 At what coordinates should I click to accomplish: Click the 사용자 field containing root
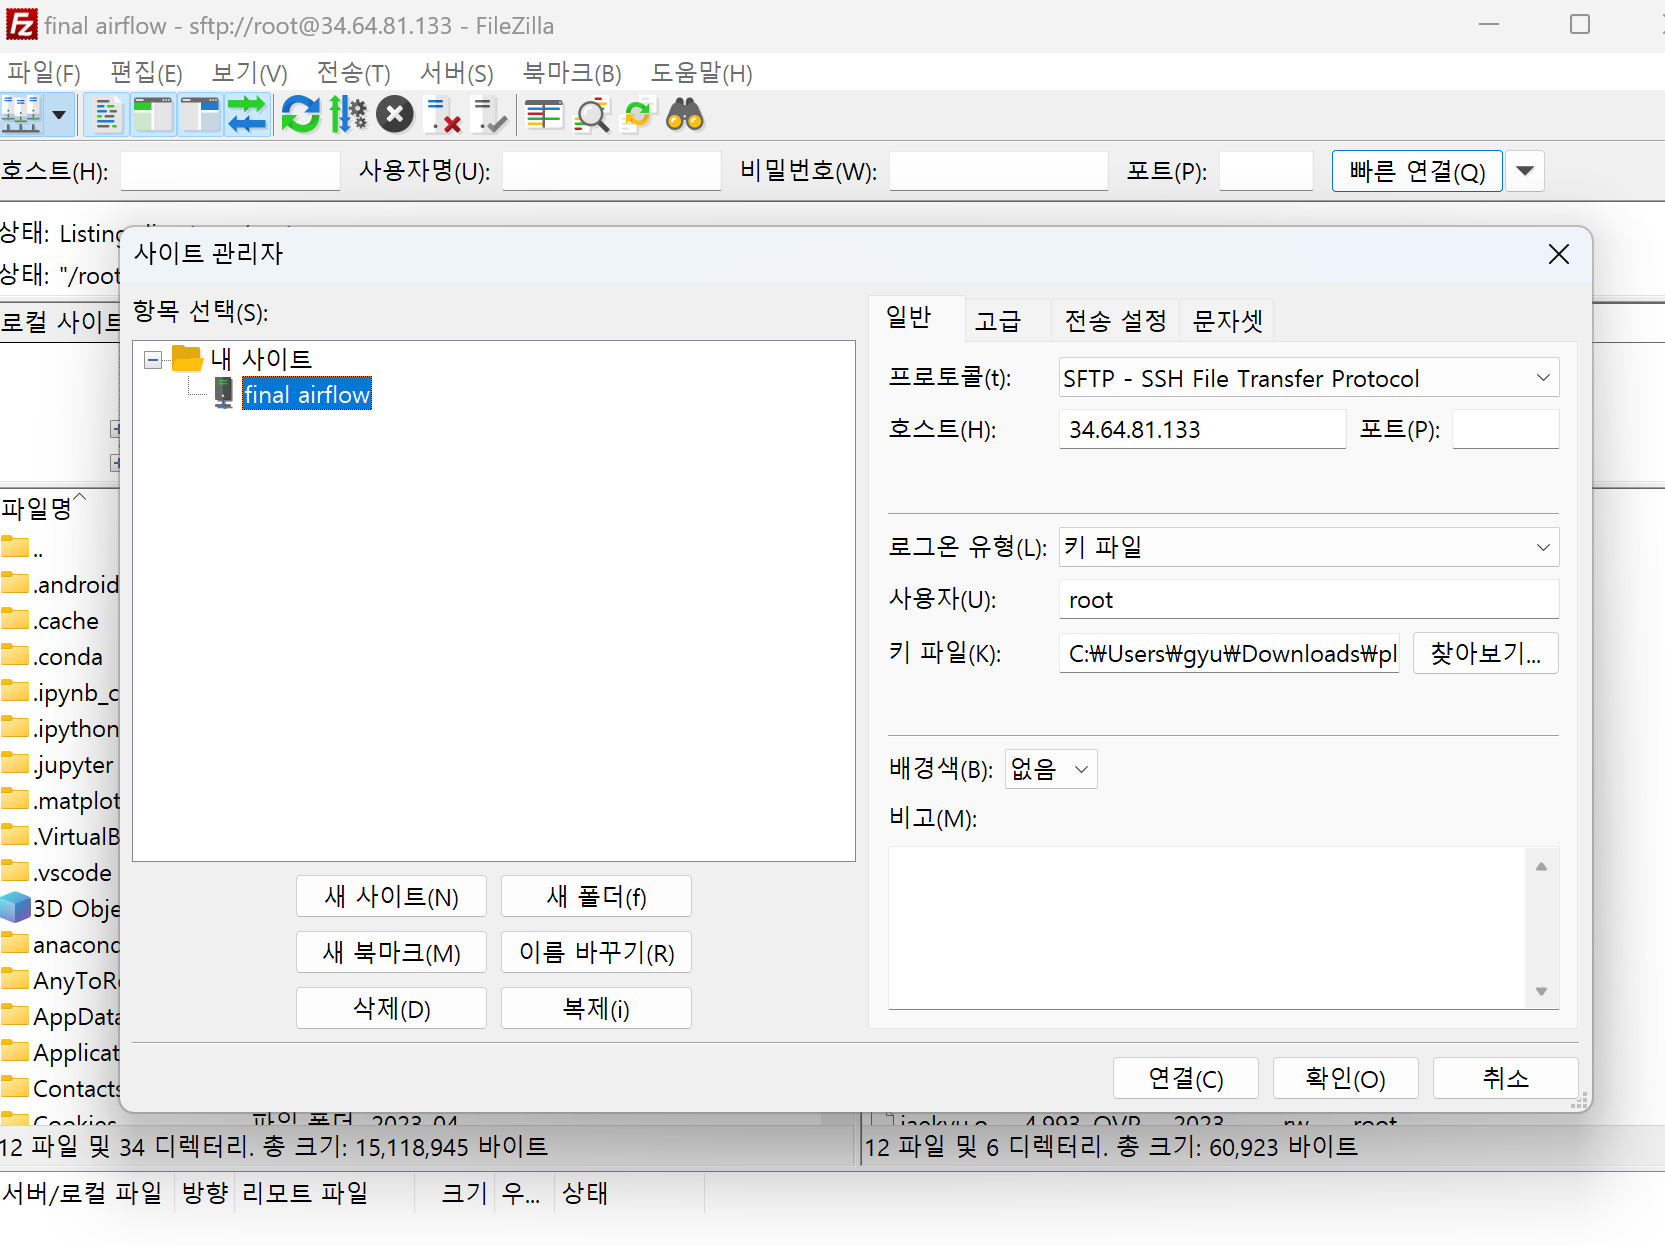[1309, 600]
